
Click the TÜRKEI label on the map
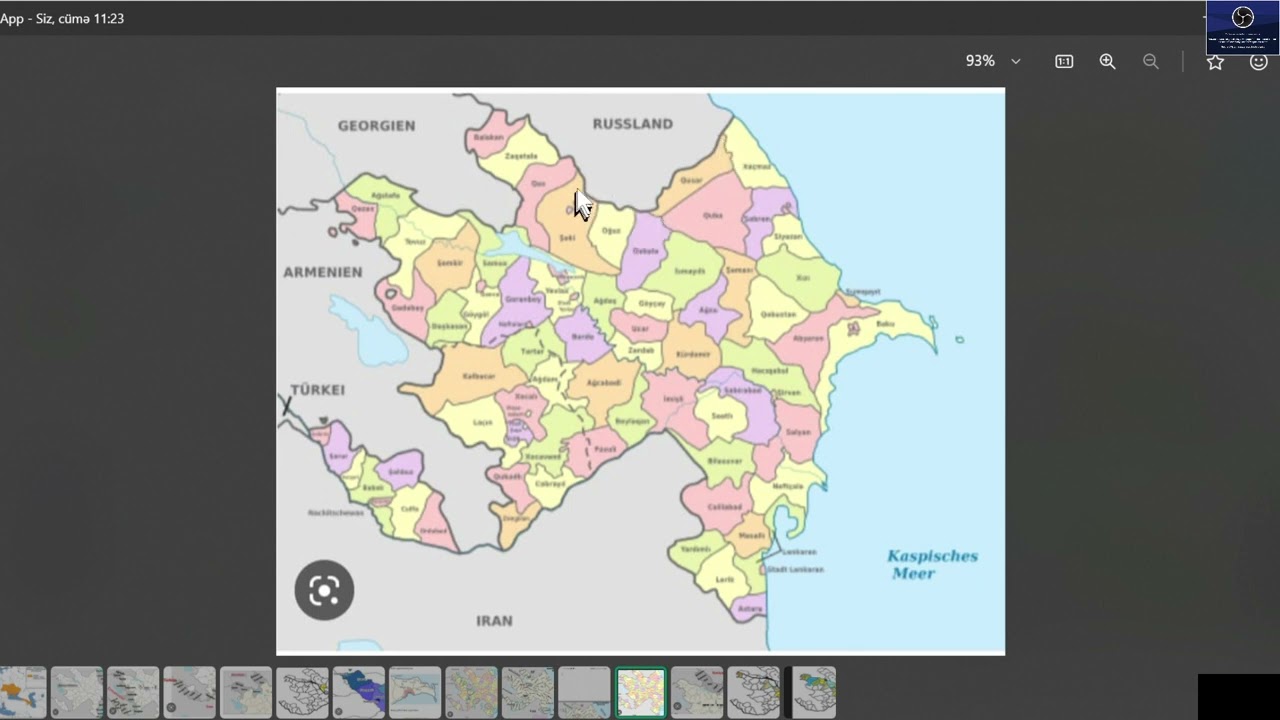(318, 390)
